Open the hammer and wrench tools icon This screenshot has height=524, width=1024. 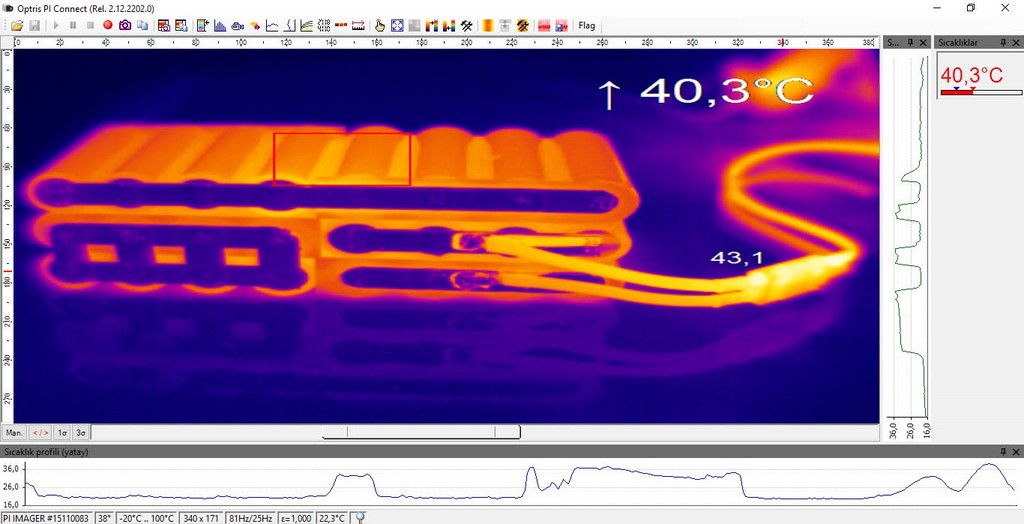tap(466, 25)
